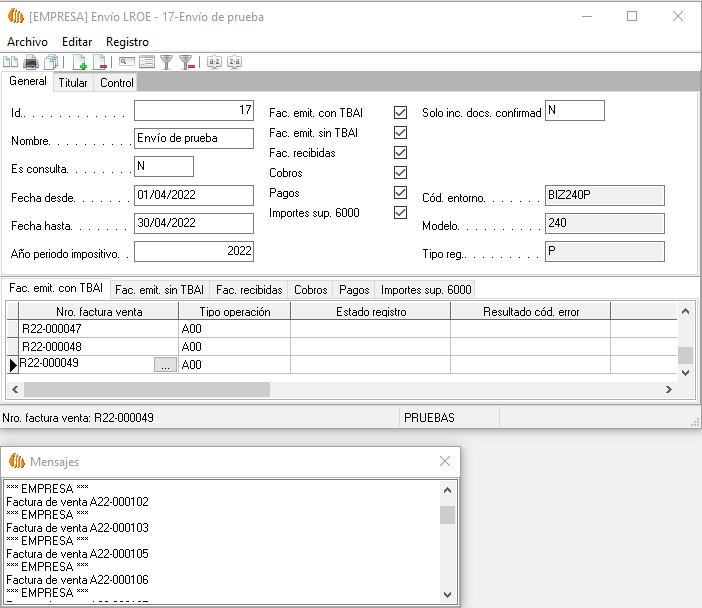Click the Nombre input field
The height and width of the screenshot is (608, 702).
[x=193, y=139]
